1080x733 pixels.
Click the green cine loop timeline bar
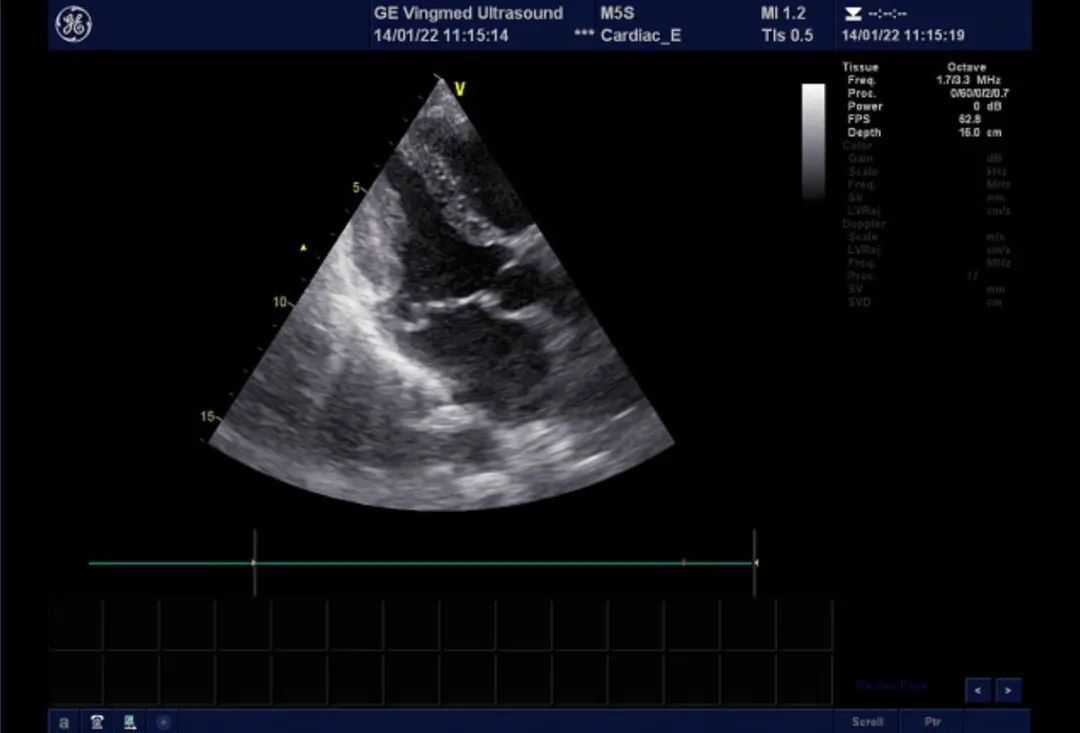point(450,563)
